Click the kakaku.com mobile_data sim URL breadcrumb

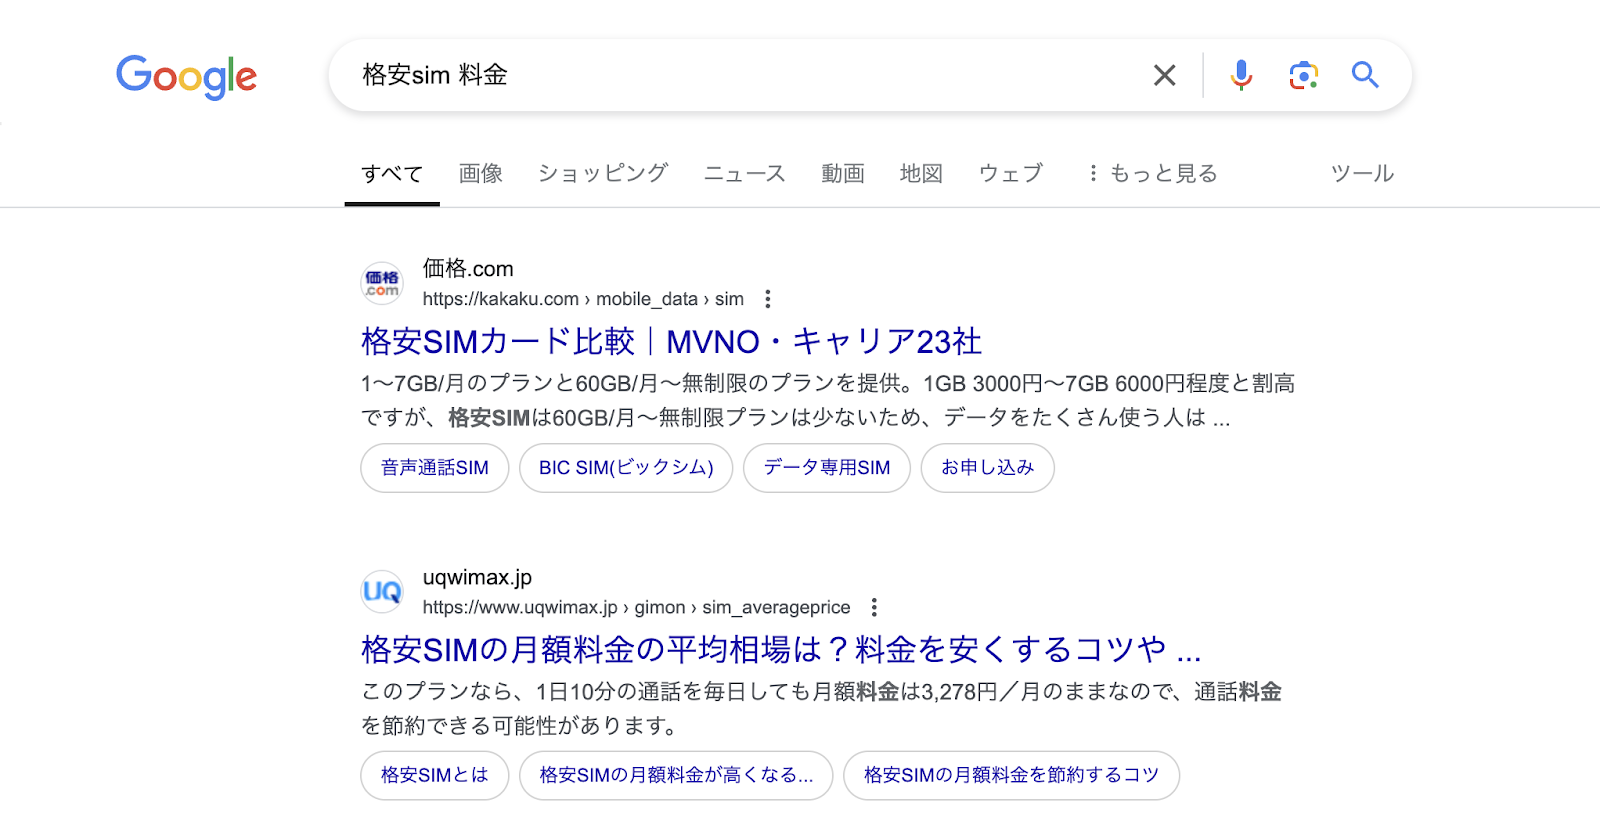[583, 299]
